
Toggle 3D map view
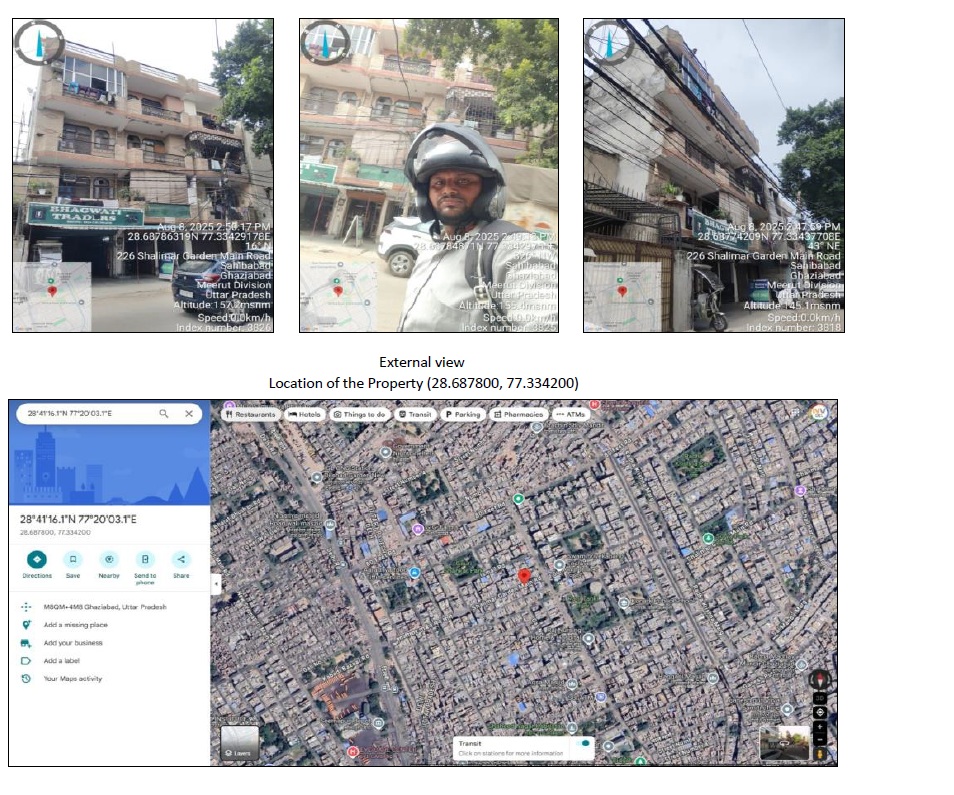(819, 697)
